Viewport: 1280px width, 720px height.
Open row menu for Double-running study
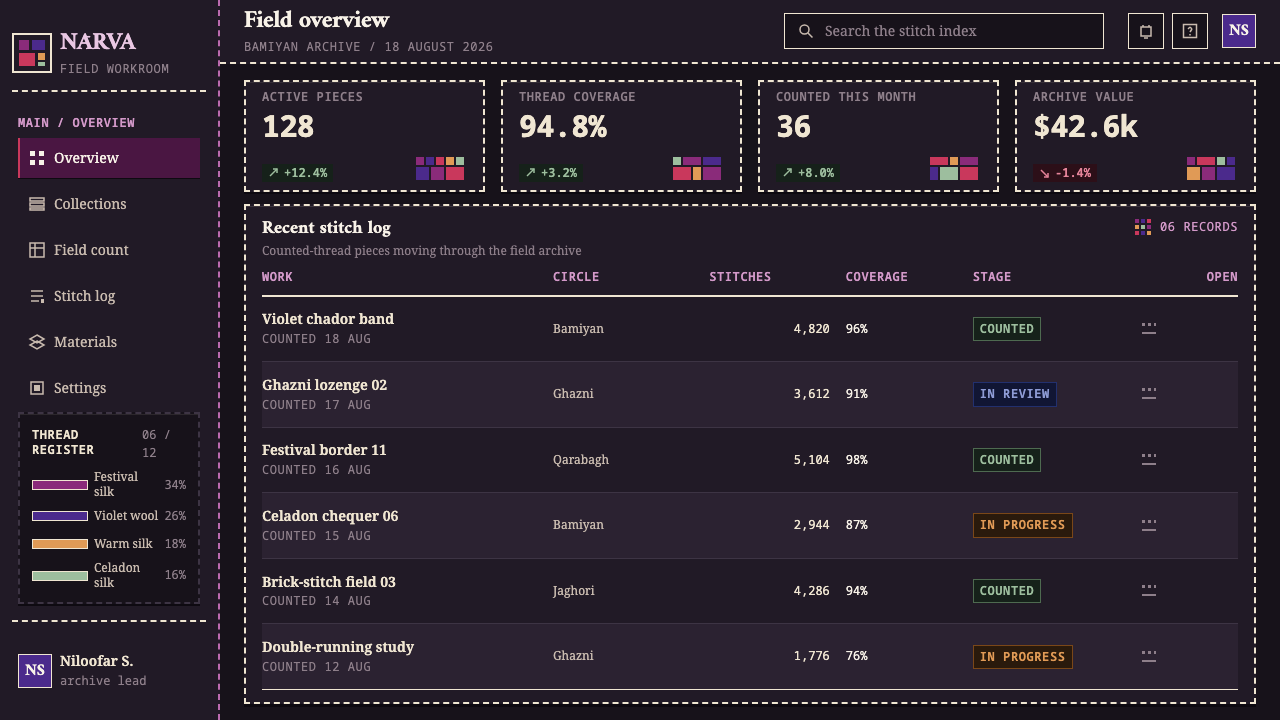(1149, 656)
